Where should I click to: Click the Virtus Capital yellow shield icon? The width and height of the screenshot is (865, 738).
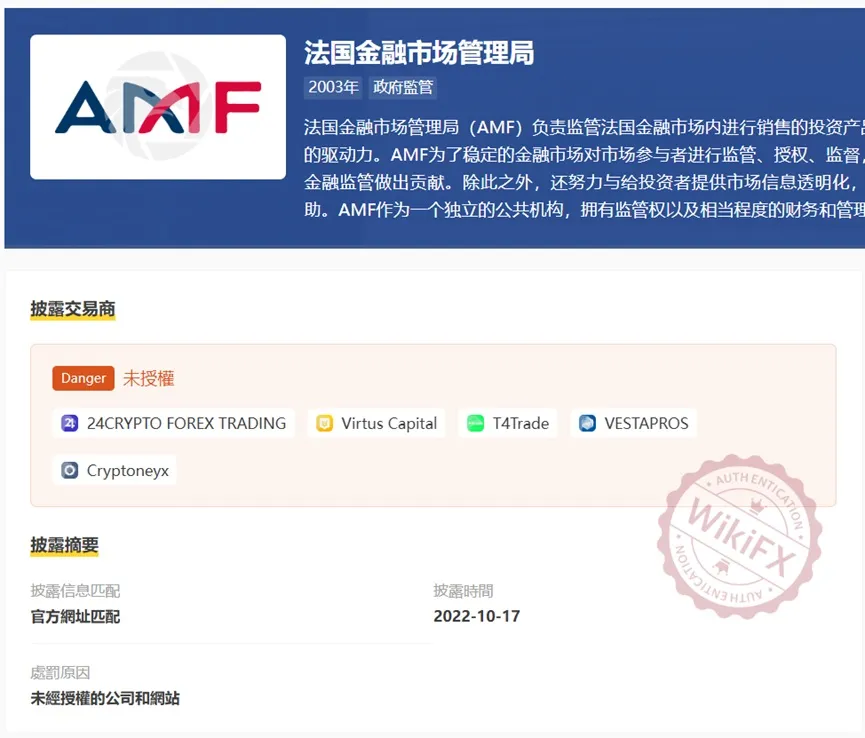324,423
